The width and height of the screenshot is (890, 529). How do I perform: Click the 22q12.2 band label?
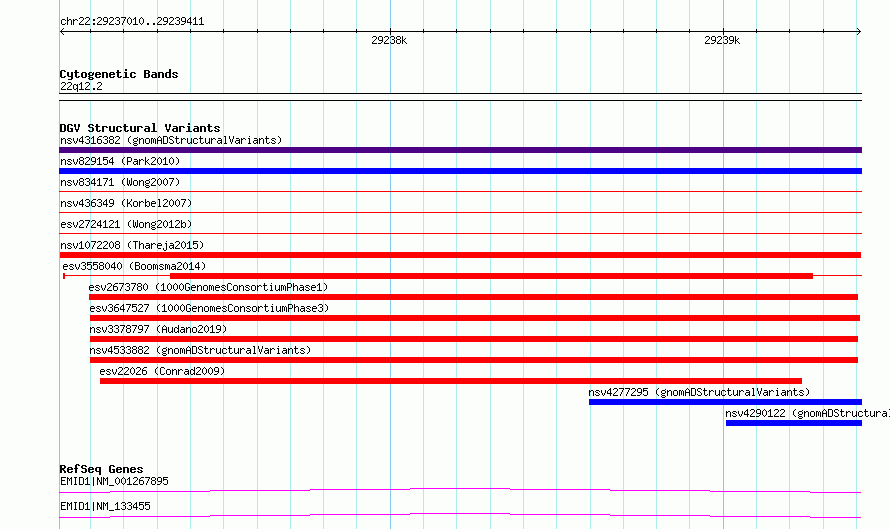81,86
